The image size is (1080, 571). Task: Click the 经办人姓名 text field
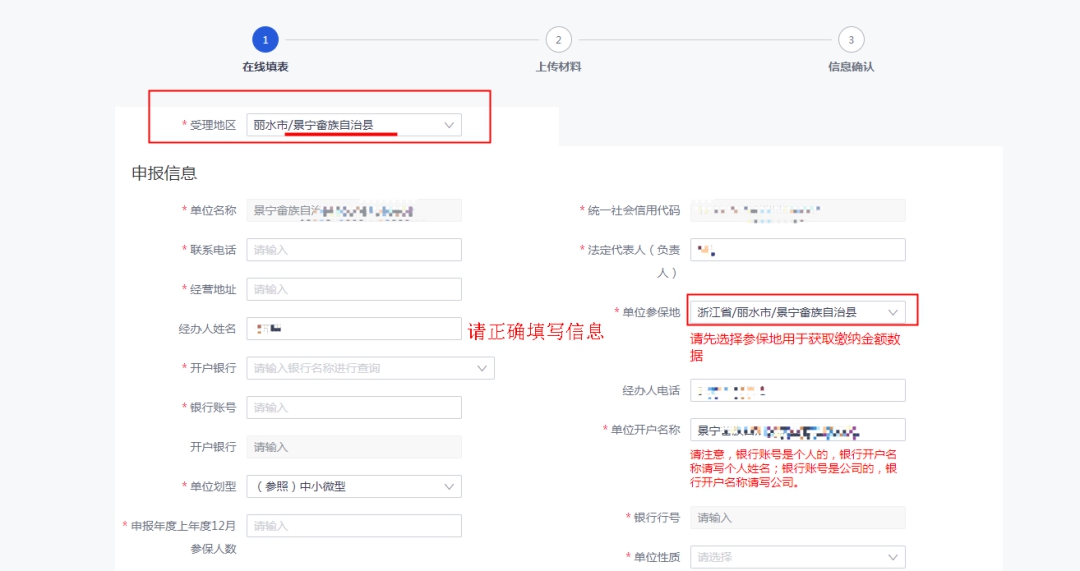click(354, 329)
